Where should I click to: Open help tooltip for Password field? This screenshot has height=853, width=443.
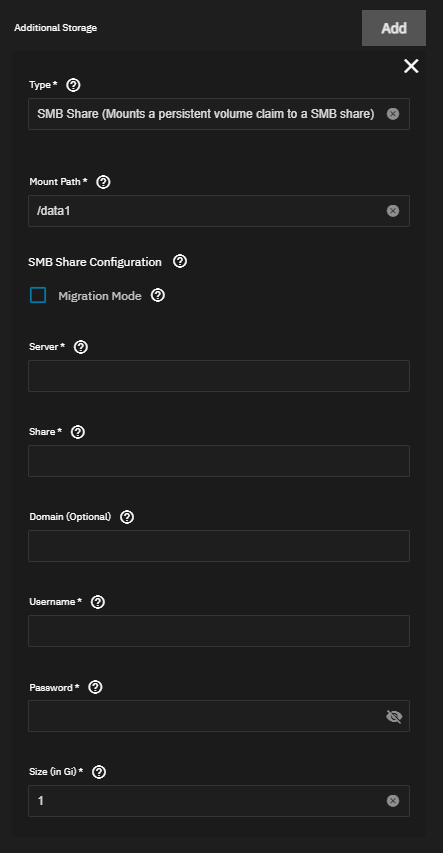coord(95,687)
